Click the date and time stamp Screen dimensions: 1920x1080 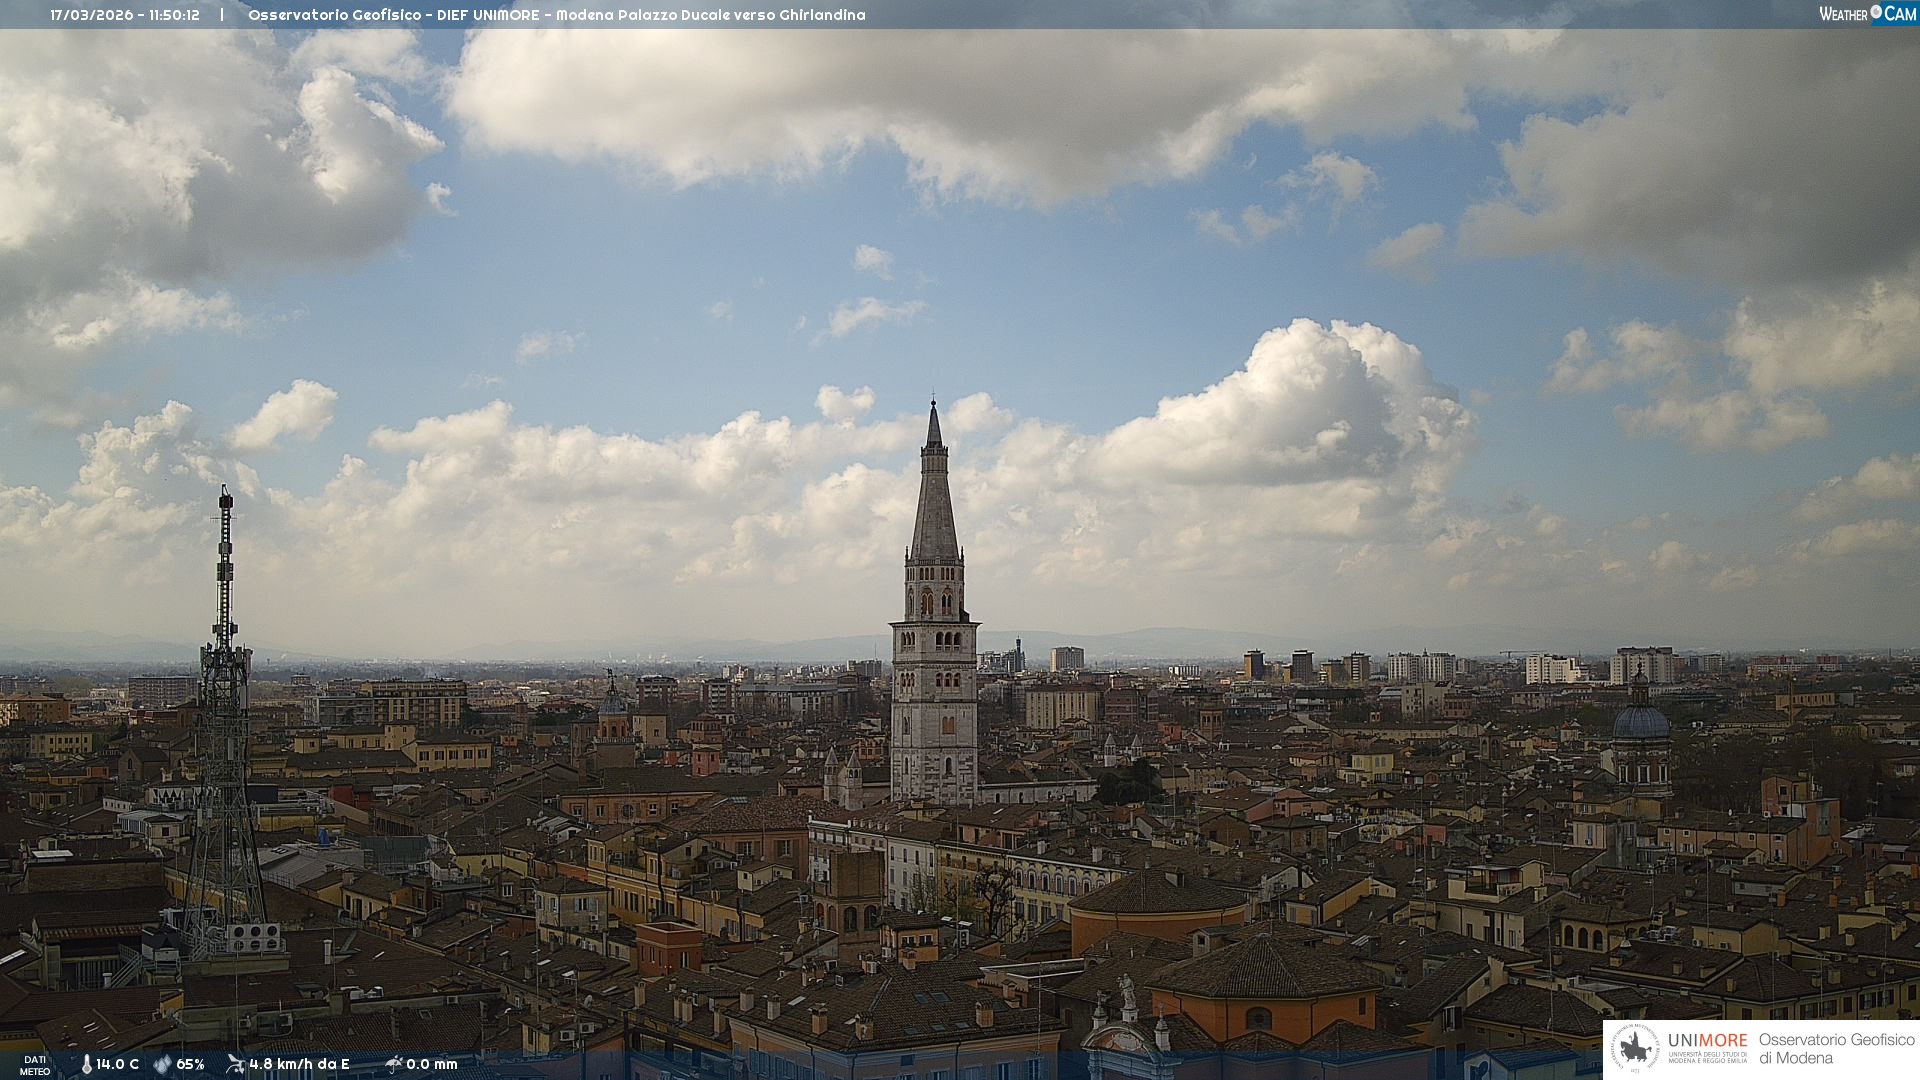pos(125,15)
